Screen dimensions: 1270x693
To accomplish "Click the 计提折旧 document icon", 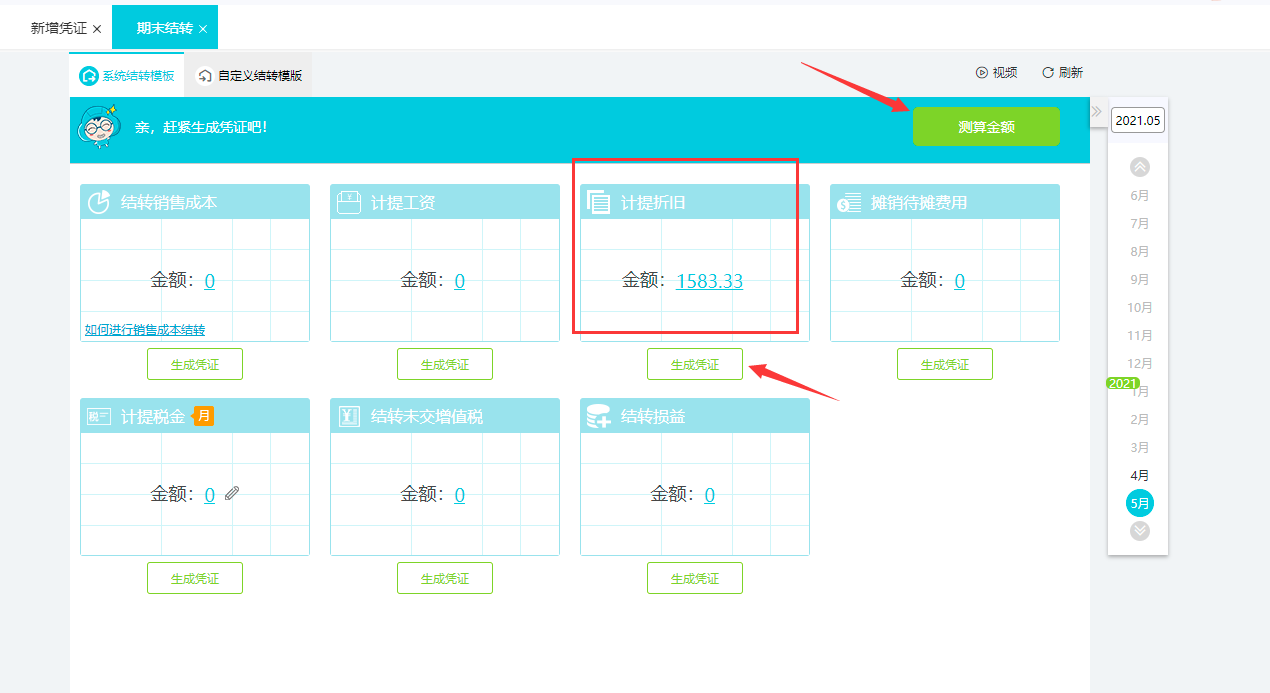I will [597, 200].
